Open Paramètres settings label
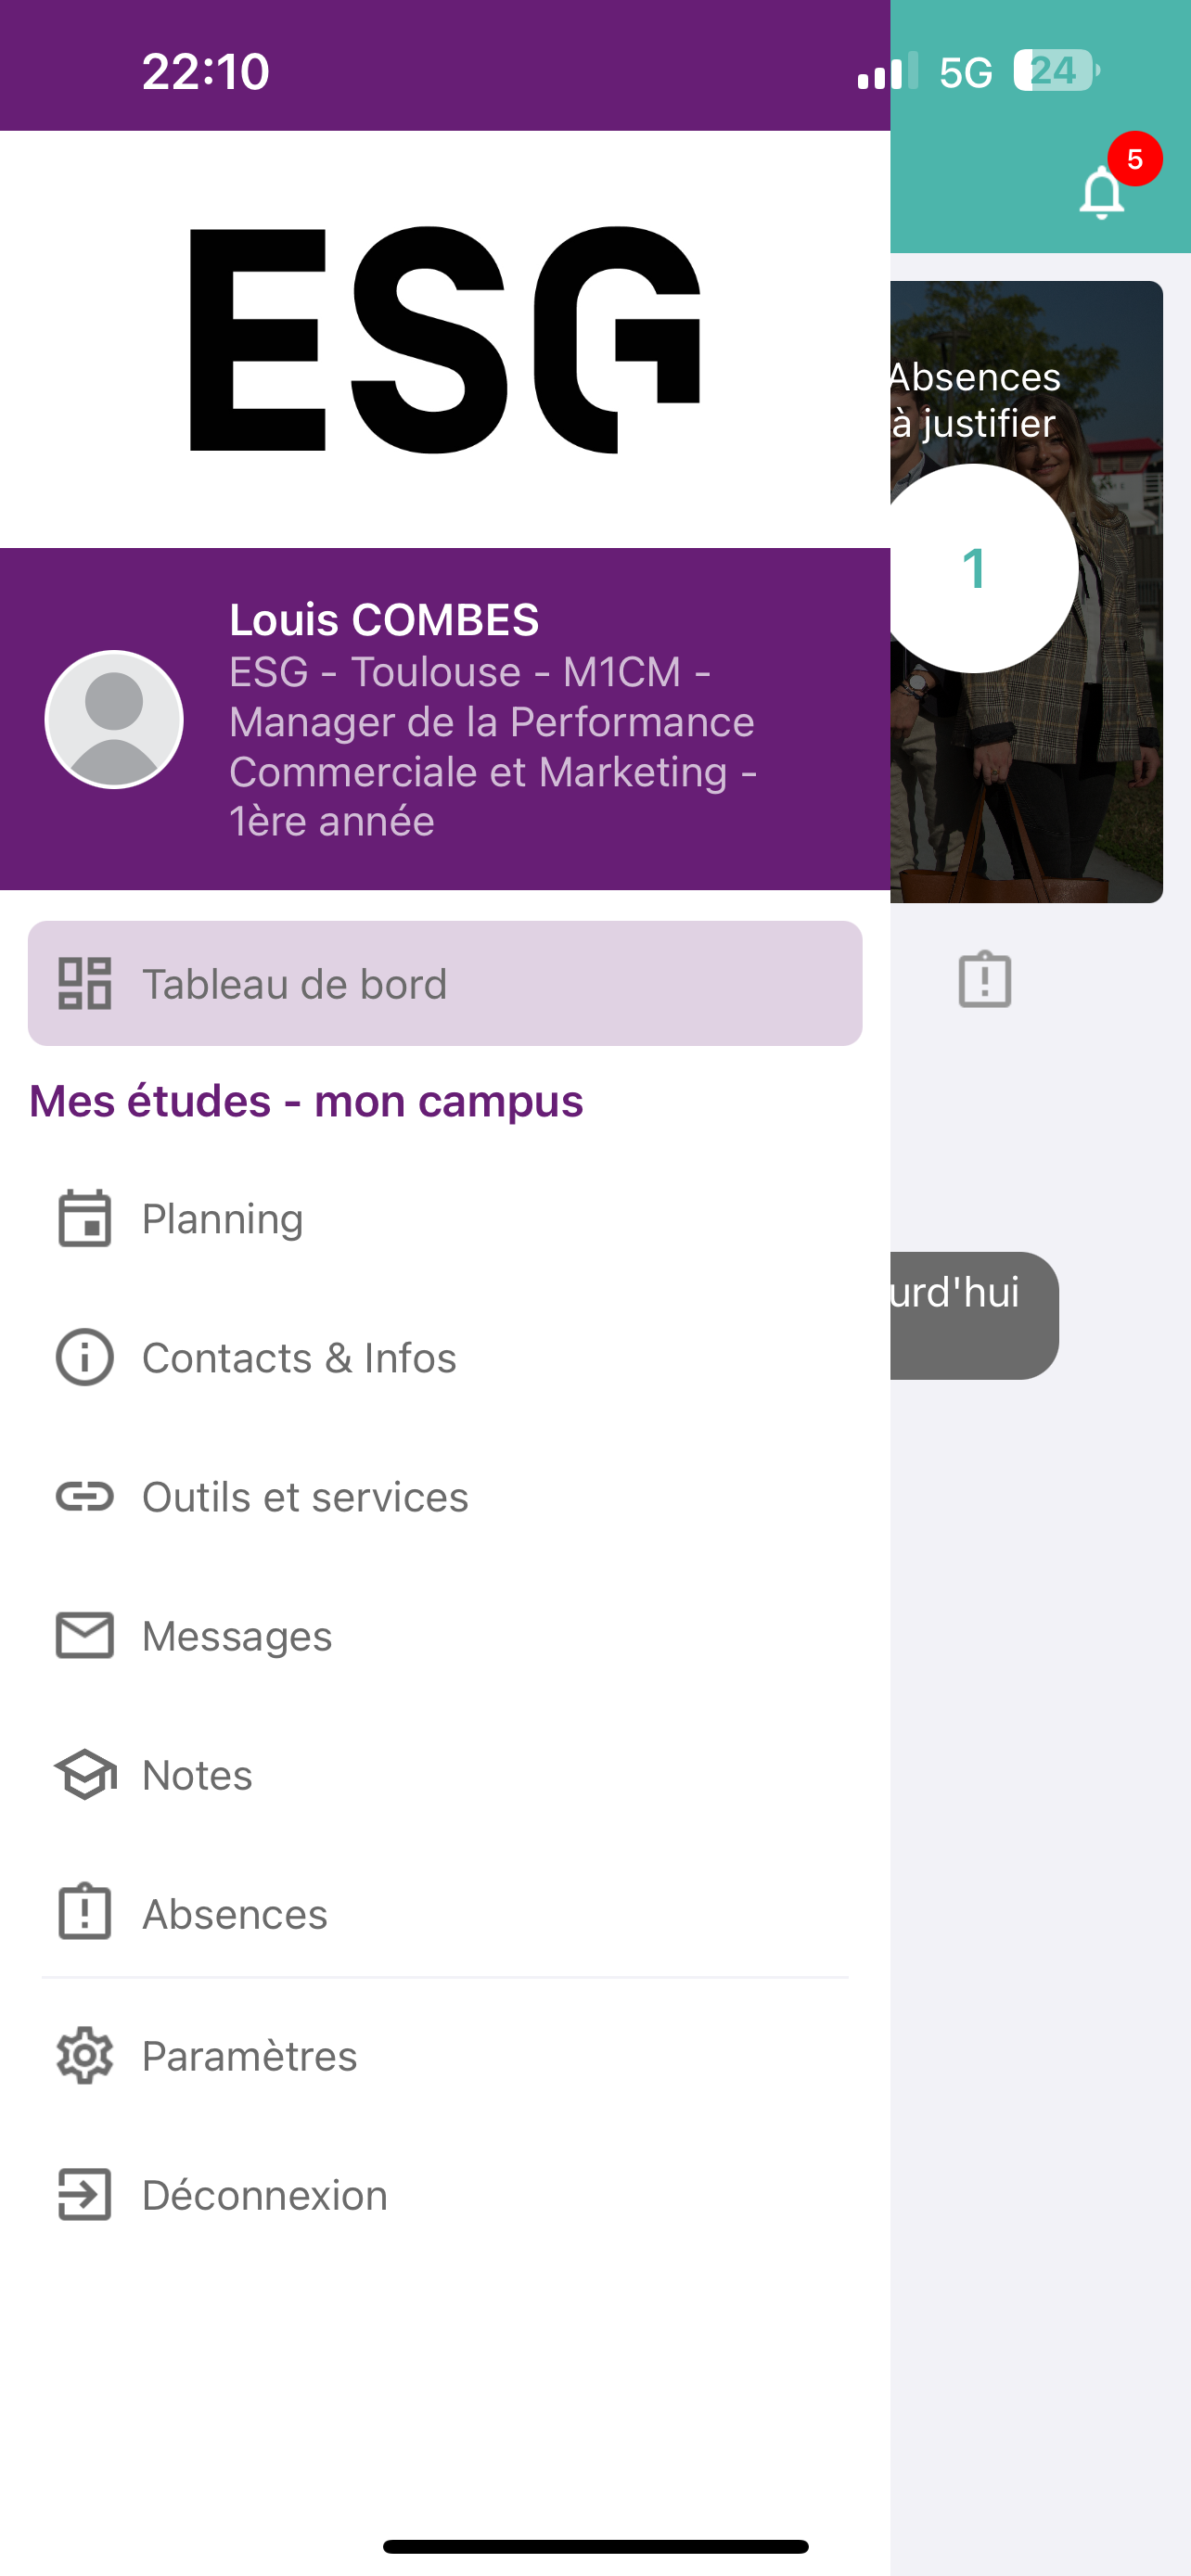 click(249, 2055)
